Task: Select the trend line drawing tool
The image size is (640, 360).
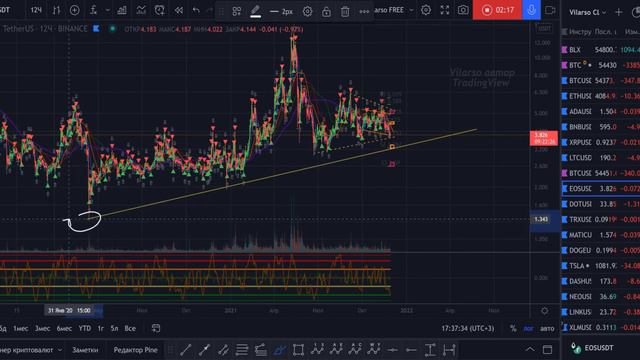Action: point(186,350)
